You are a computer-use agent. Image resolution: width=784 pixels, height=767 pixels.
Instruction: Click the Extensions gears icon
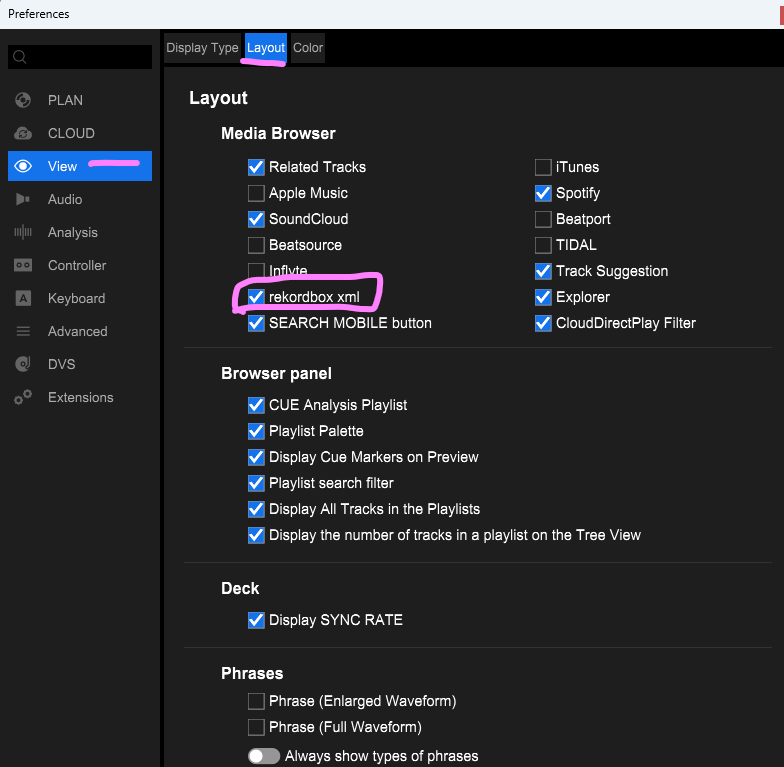[23, 398]
